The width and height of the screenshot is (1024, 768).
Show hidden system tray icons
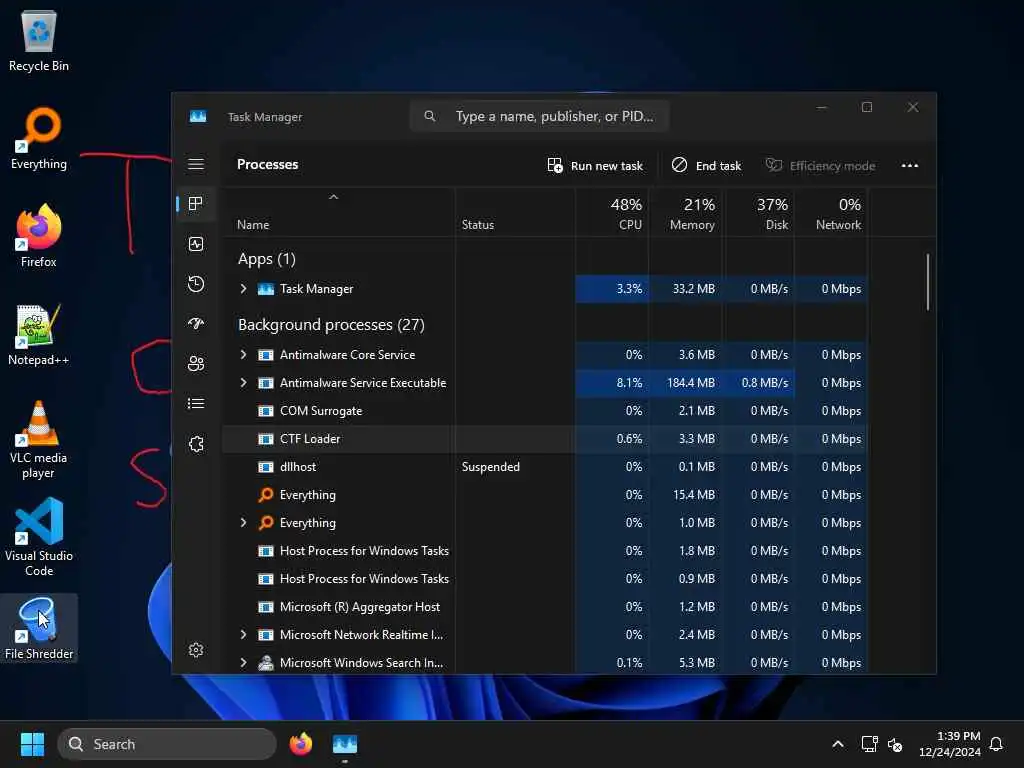[838, 744]
